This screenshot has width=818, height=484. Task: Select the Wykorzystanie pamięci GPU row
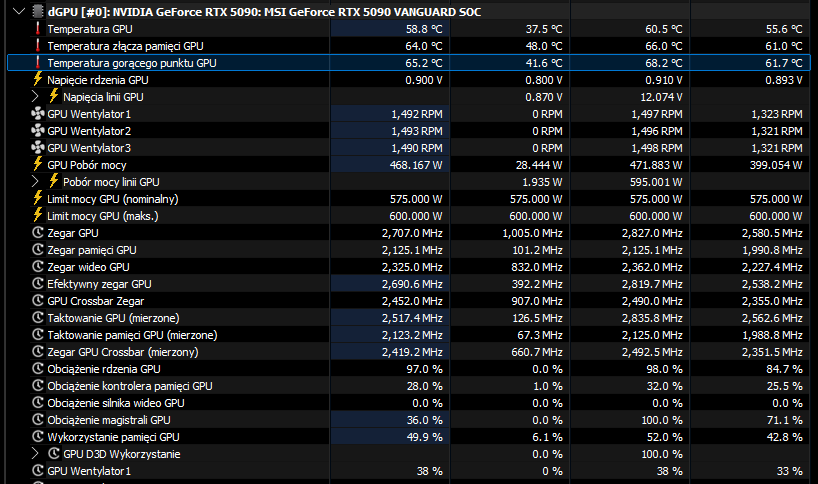pyautogui.click(x=408, y=437)
